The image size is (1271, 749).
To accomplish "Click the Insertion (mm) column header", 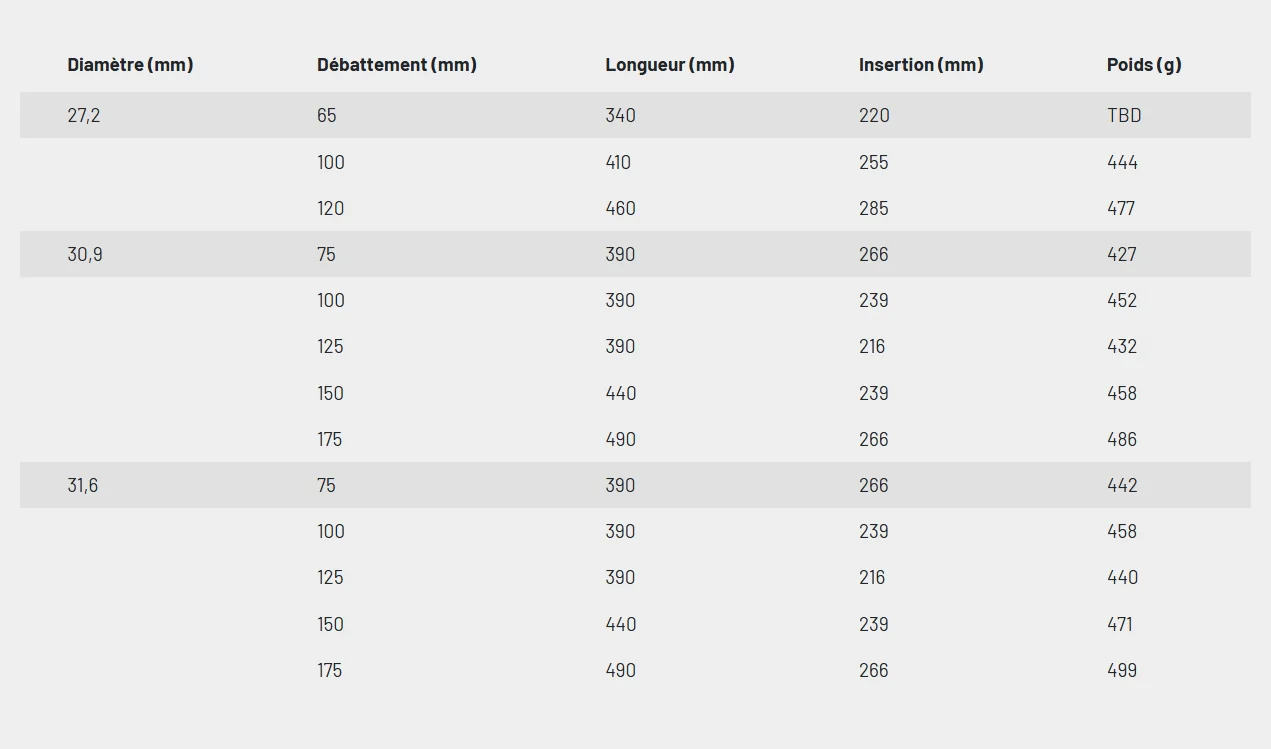I will tap(921, 65).
